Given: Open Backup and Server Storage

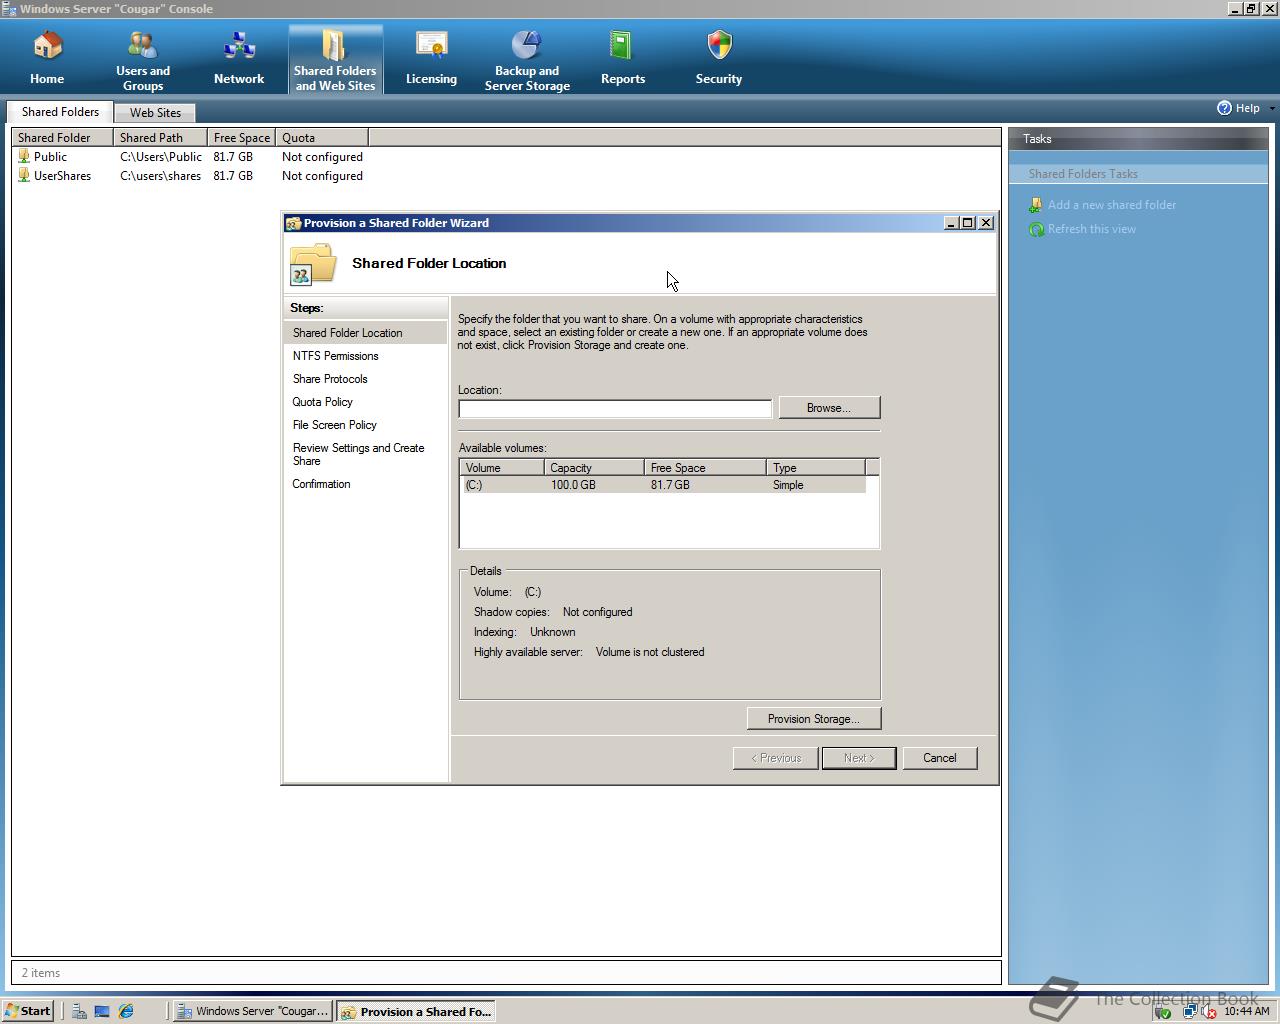Looking at the screenshot, I should pyautogui.click(x=527, y=60).
